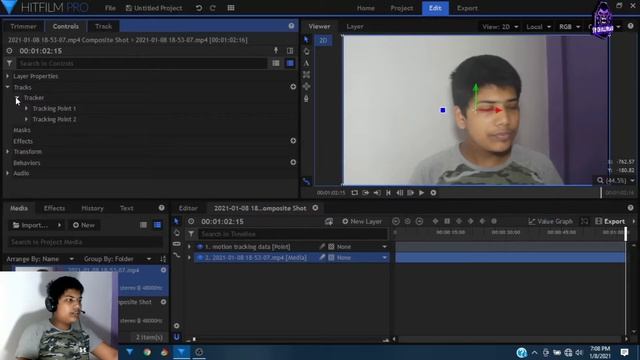The height and width of the screenshot is (360, 640).
Task: Click New Layer in timeline
Action: (362, 221)
